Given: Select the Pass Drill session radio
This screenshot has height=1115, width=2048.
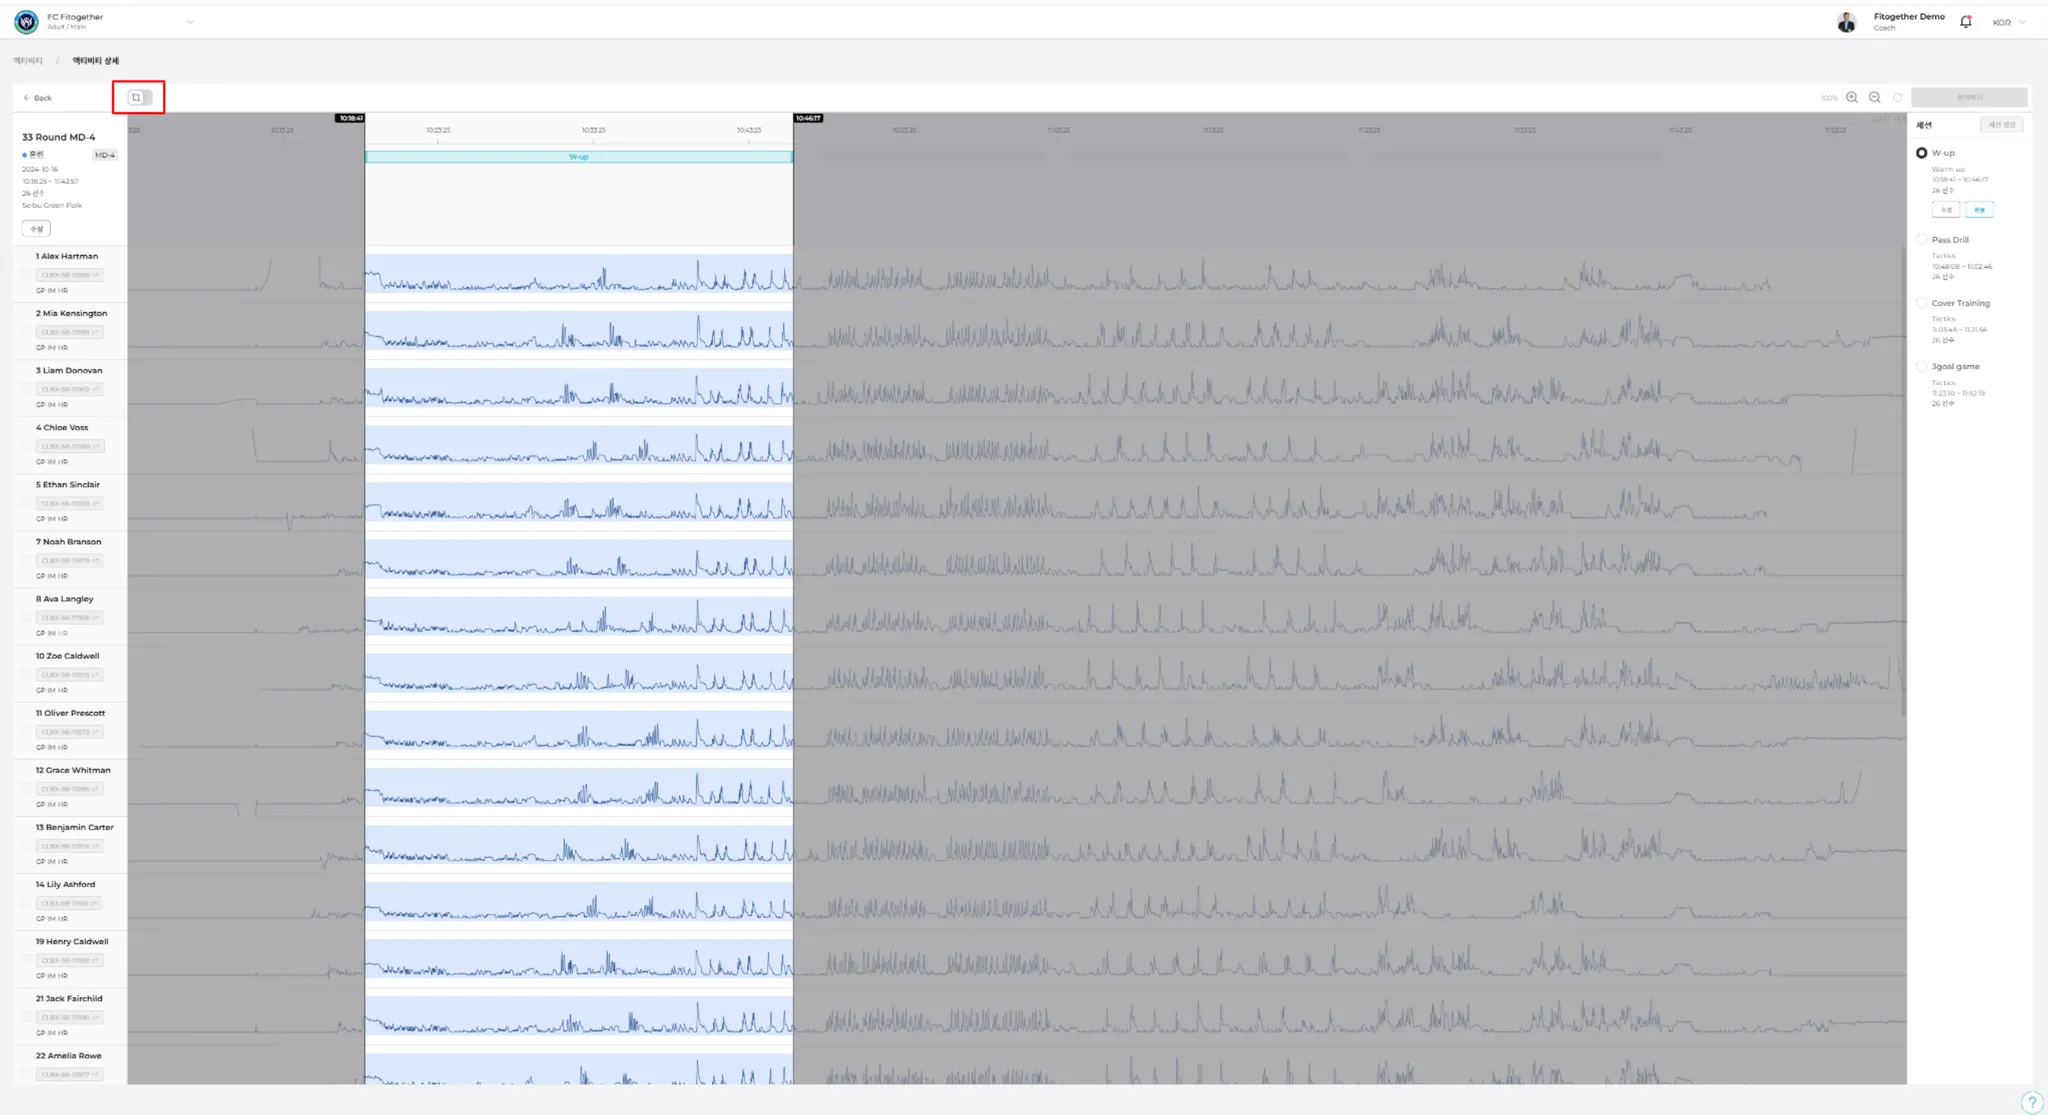Looking at the screenshot, I should [x=1921, y=240].
